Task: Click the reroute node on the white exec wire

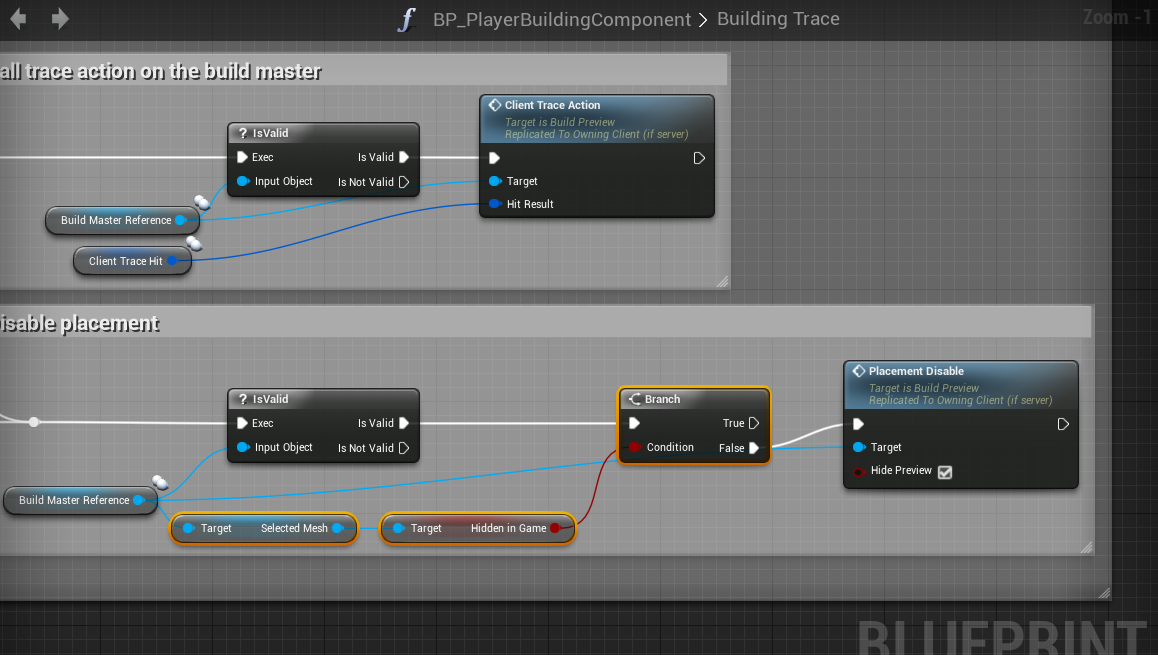Action: pyautogui.click(x=34, y=422)
